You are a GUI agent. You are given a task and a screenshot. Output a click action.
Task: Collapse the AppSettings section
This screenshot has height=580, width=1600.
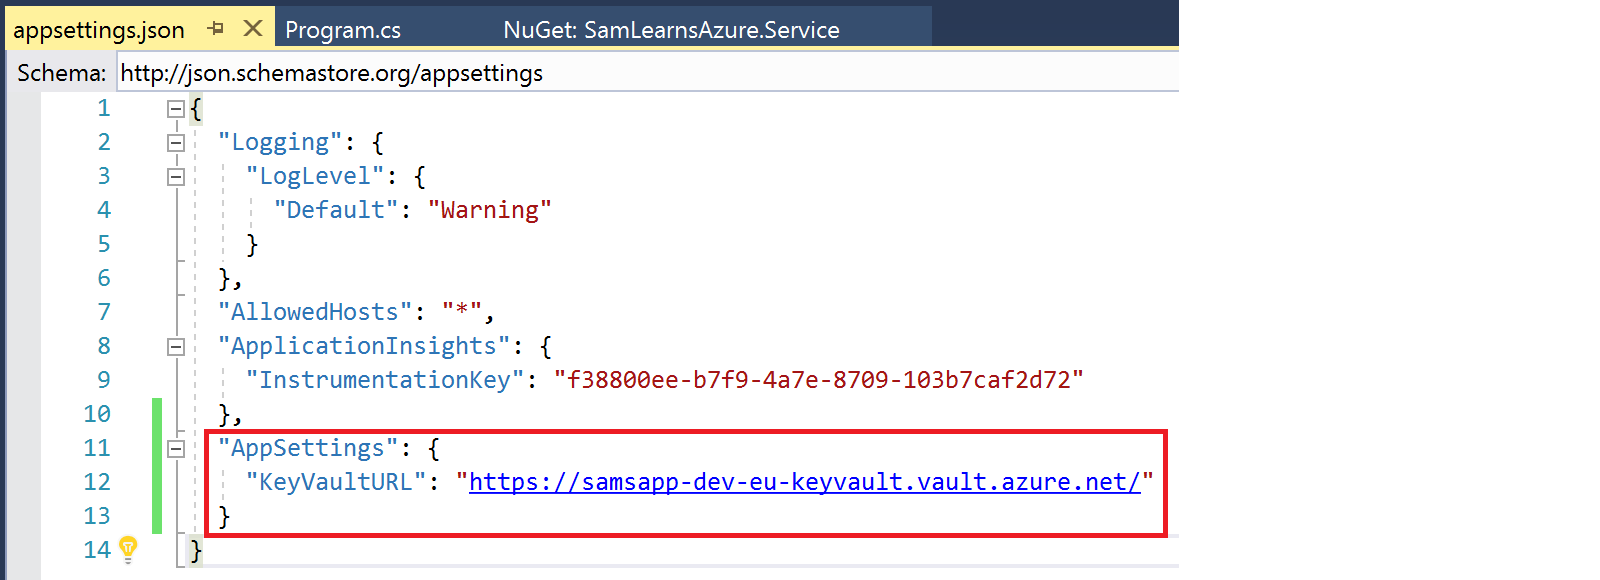[x=176, y=449]
